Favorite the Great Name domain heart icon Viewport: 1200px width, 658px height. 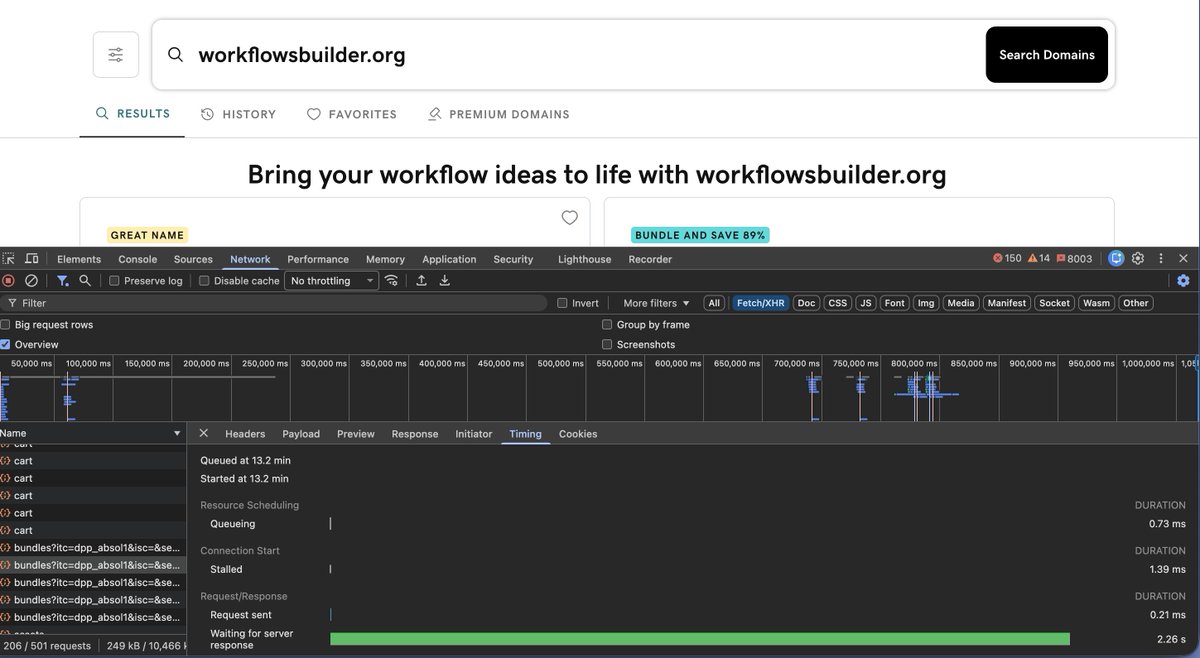click(569, 217)
